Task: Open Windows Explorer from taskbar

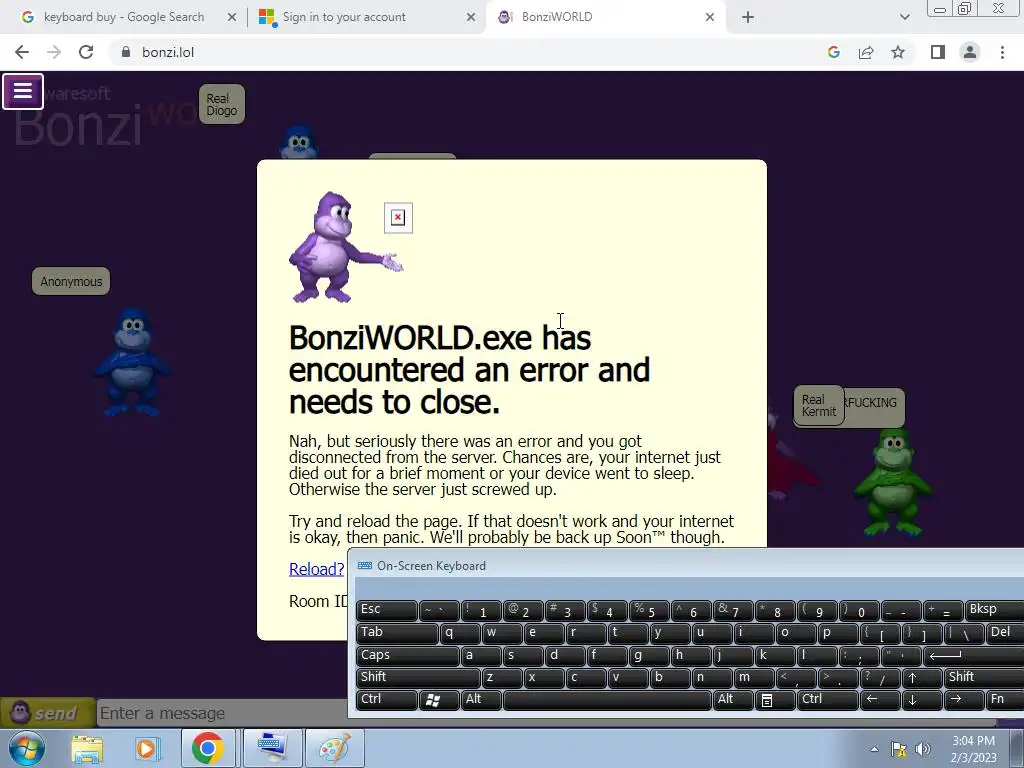Action: [86, 748]
